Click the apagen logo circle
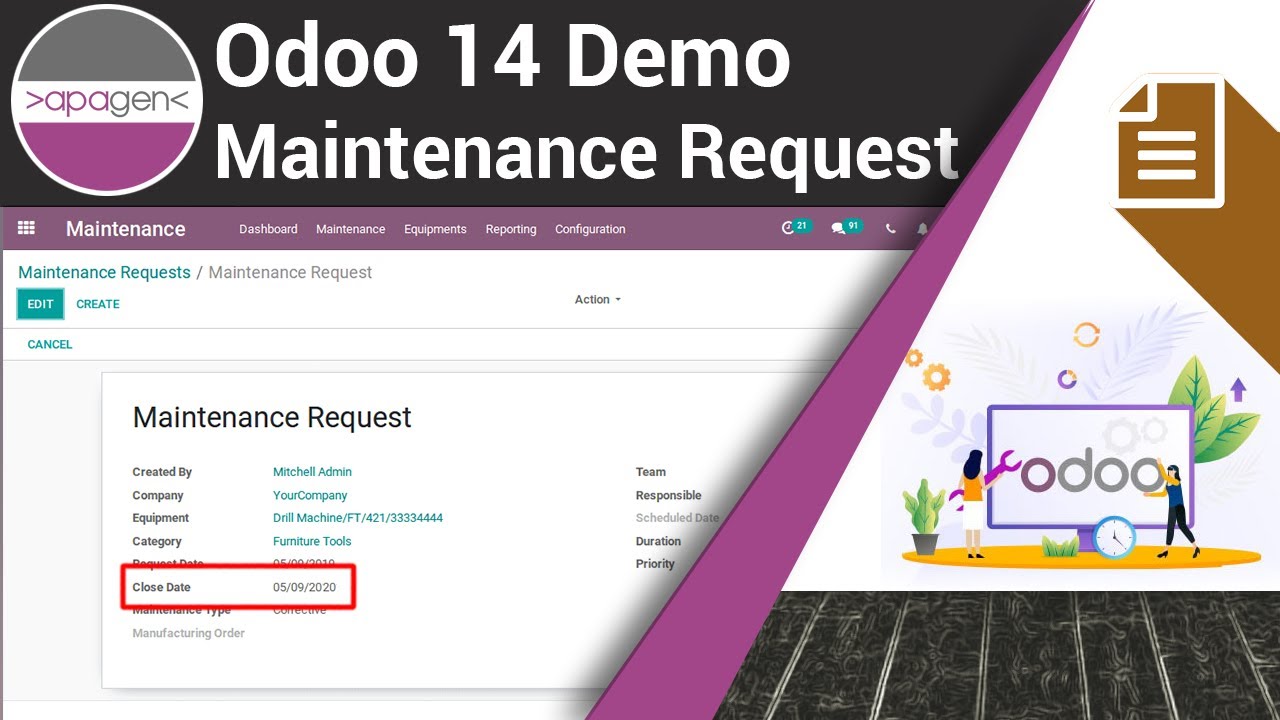 point(107,100)
